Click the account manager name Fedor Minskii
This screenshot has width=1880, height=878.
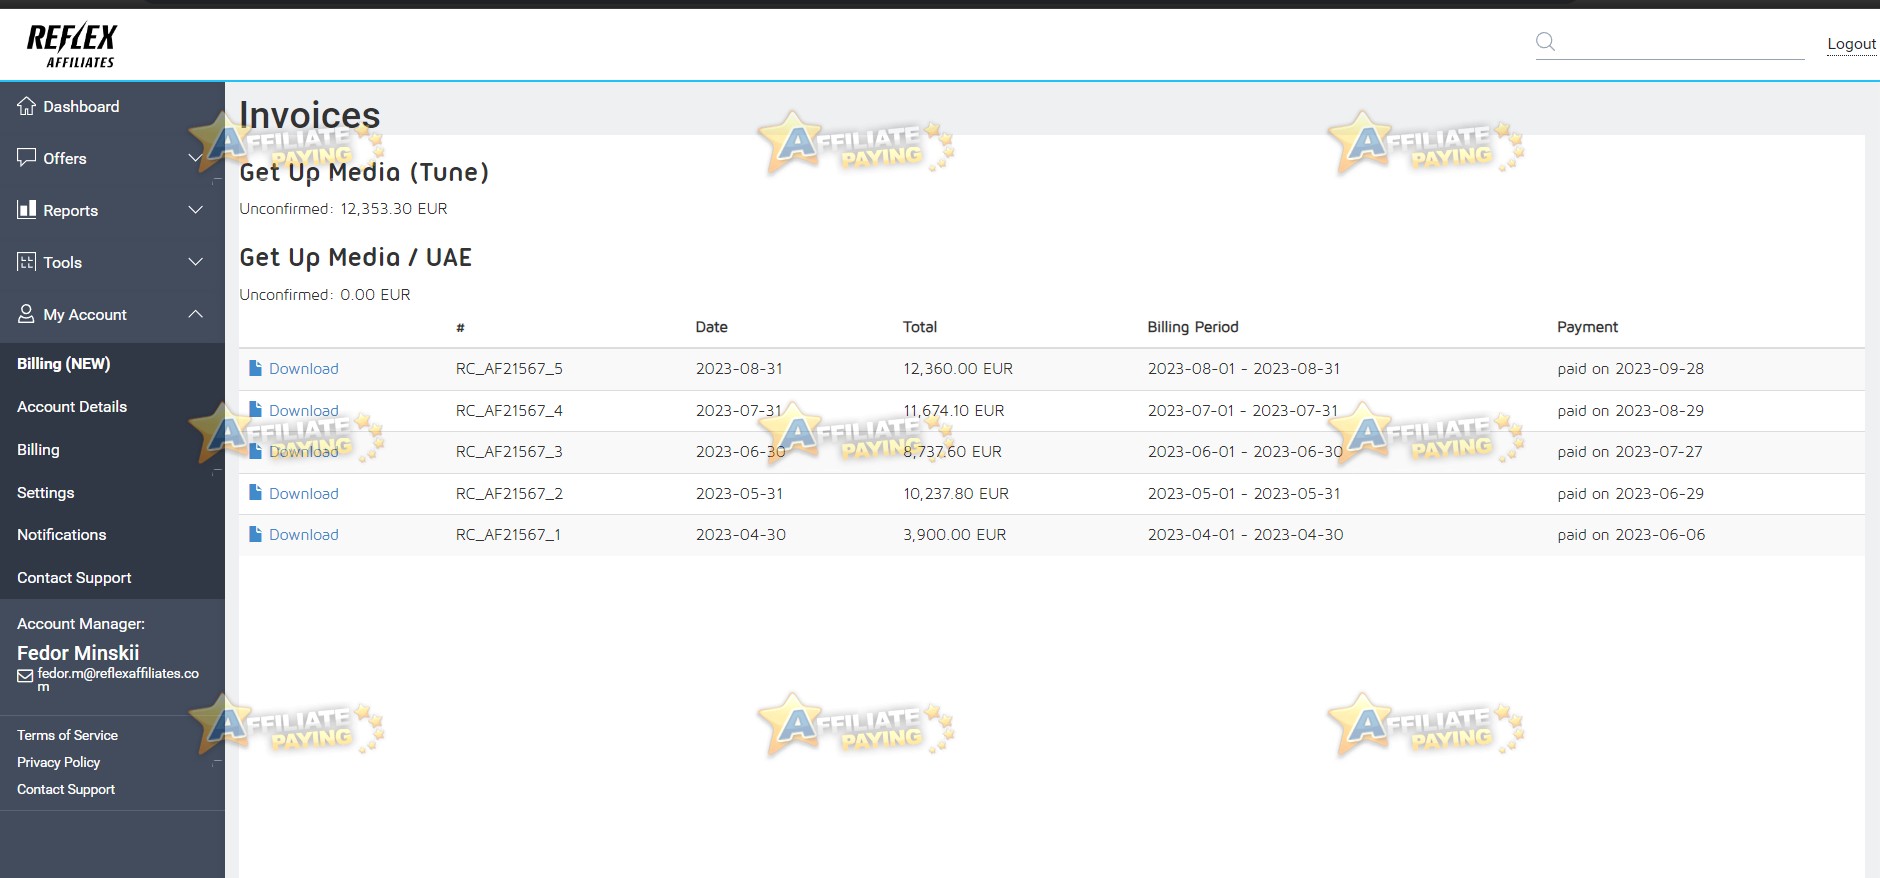(x=78, y=652)
